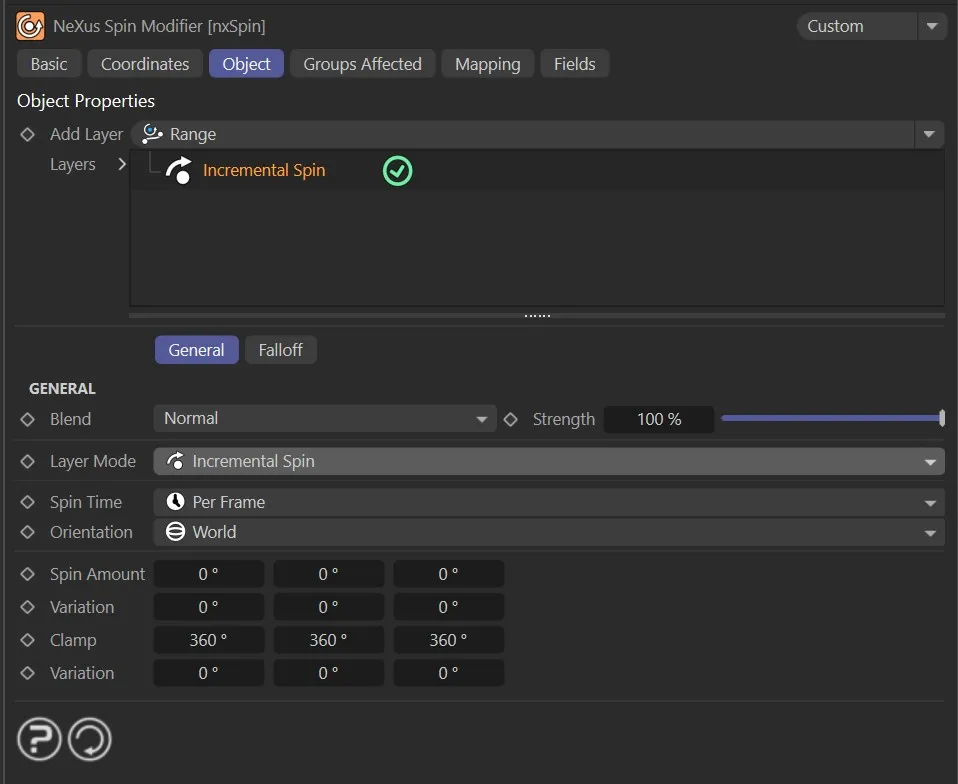Image resolution: width=958 pixels, height=784 pixels.
Task: Select the Incremental Spin layer entry
Action: point(264,171)
